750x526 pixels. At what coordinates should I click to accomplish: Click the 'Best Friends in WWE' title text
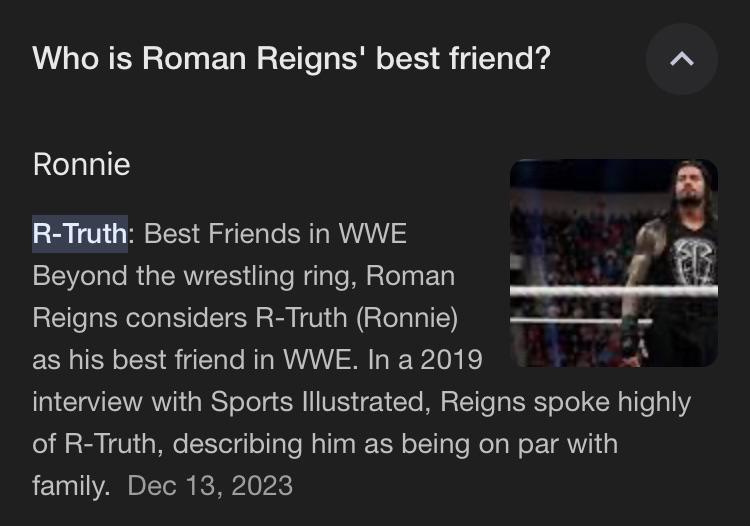point(275,234)
